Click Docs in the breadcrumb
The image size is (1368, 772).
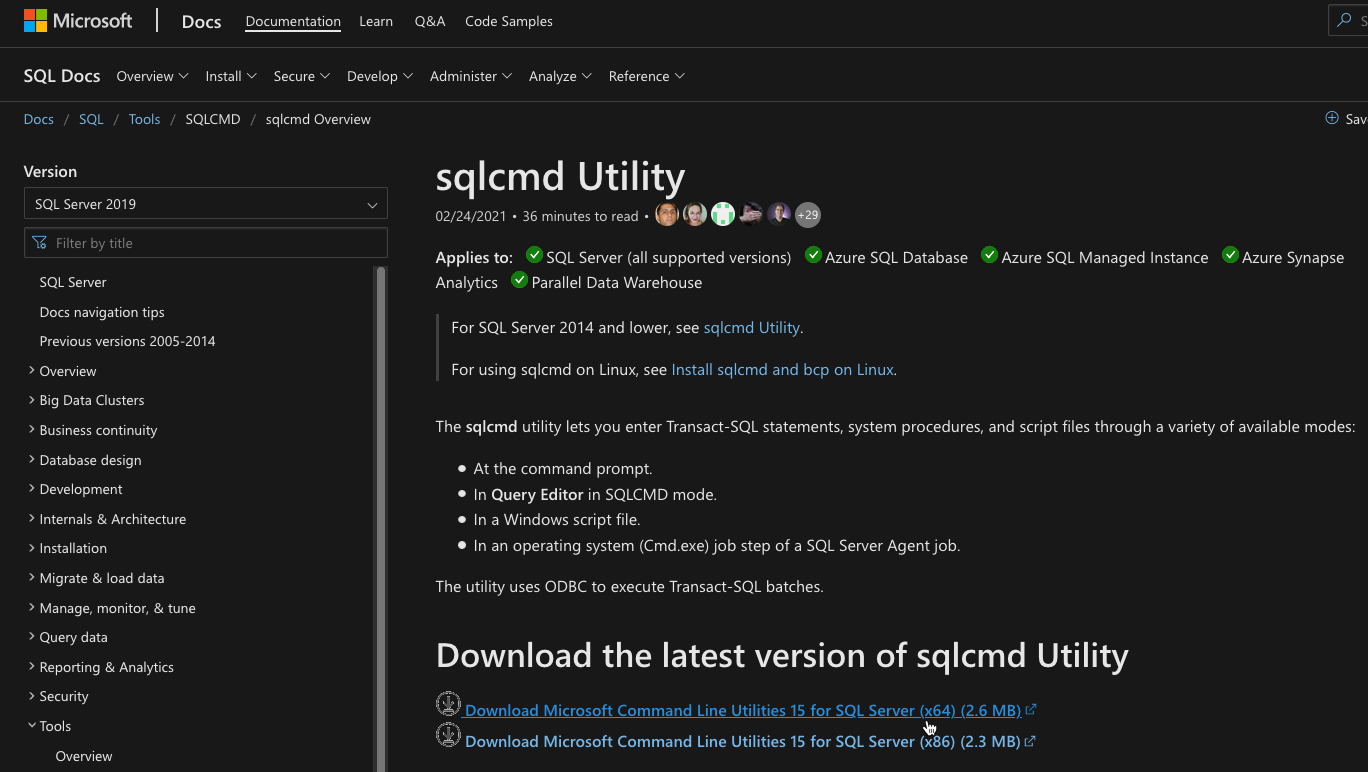coord(39,119)
